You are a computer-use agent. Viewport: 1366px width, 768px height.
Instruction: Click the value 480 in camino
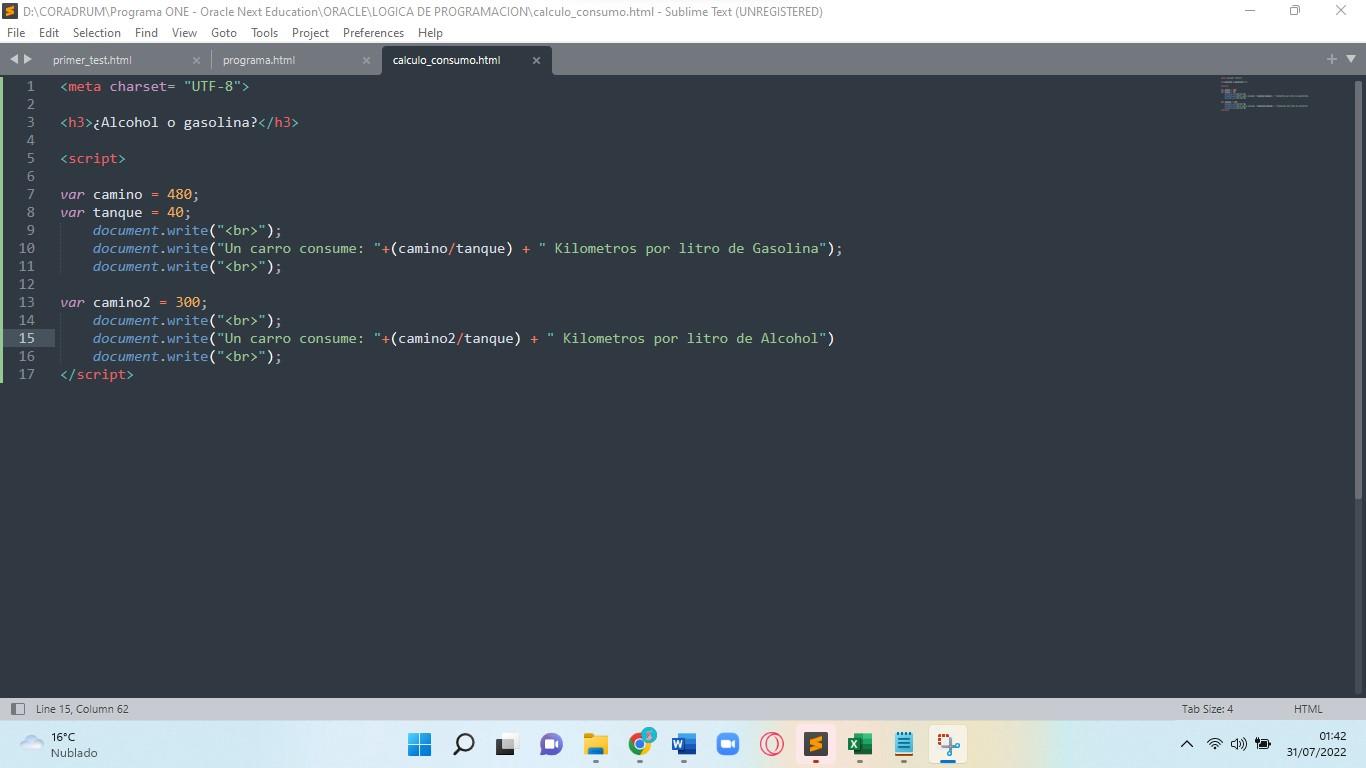pos(179,194)
